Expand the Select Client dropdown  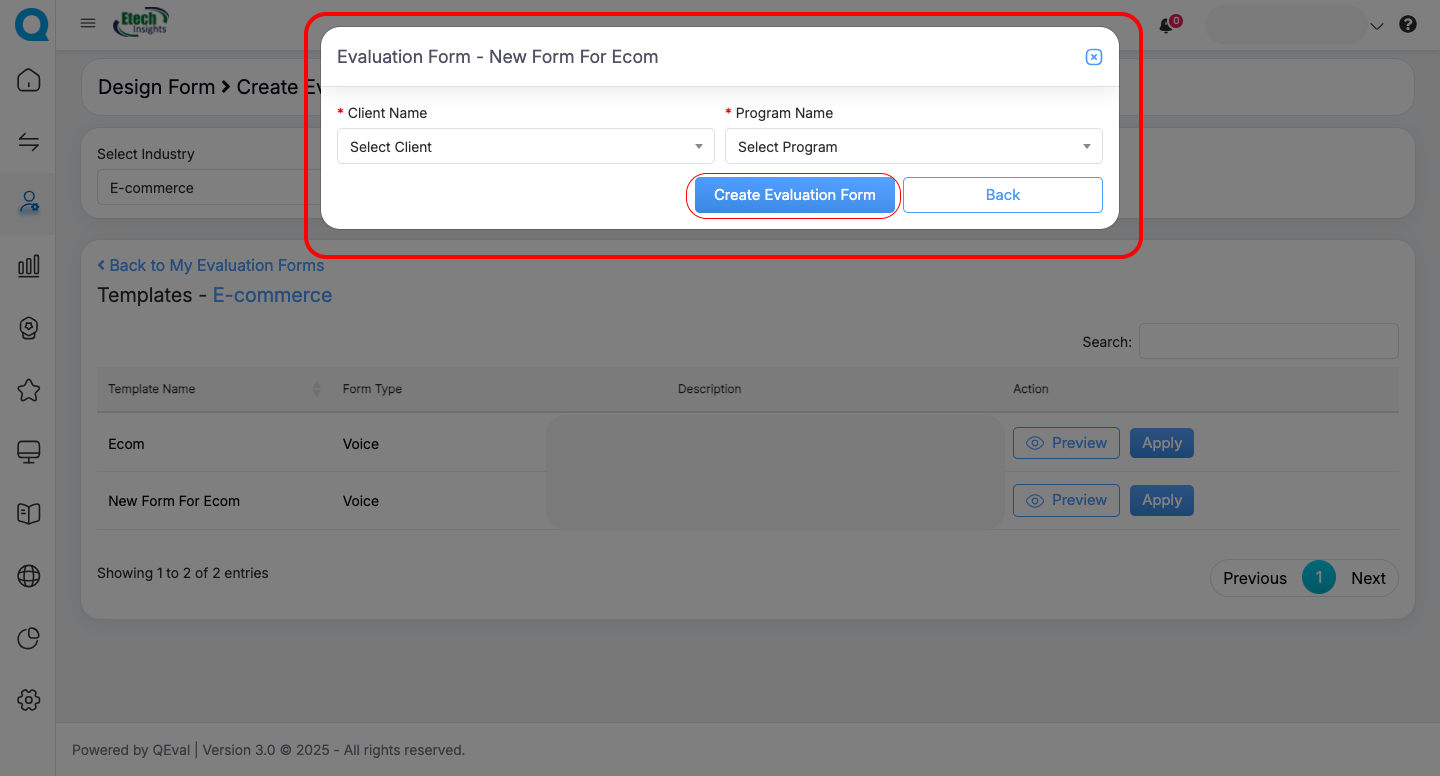coord(525,147)
